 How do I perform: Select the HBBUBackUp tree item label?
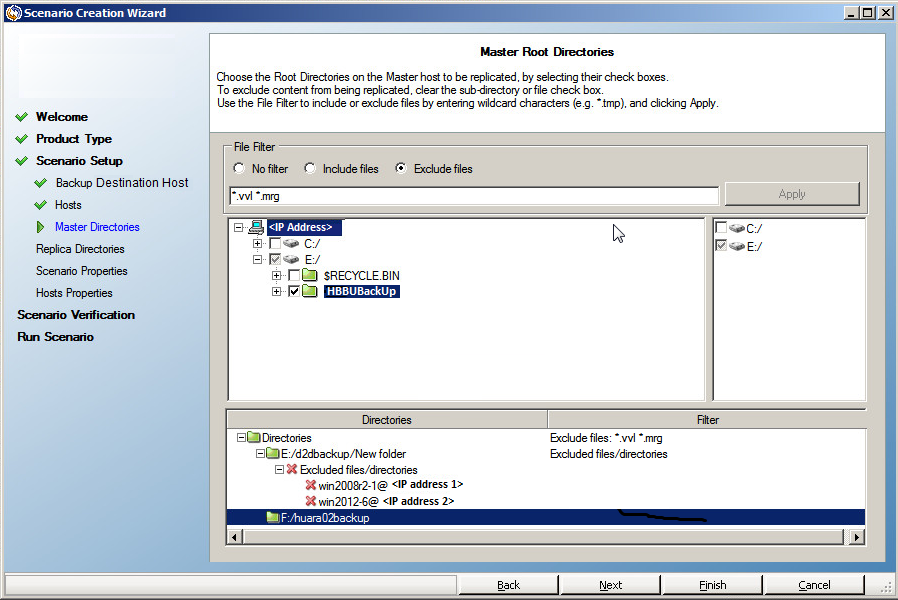point(361,291)
